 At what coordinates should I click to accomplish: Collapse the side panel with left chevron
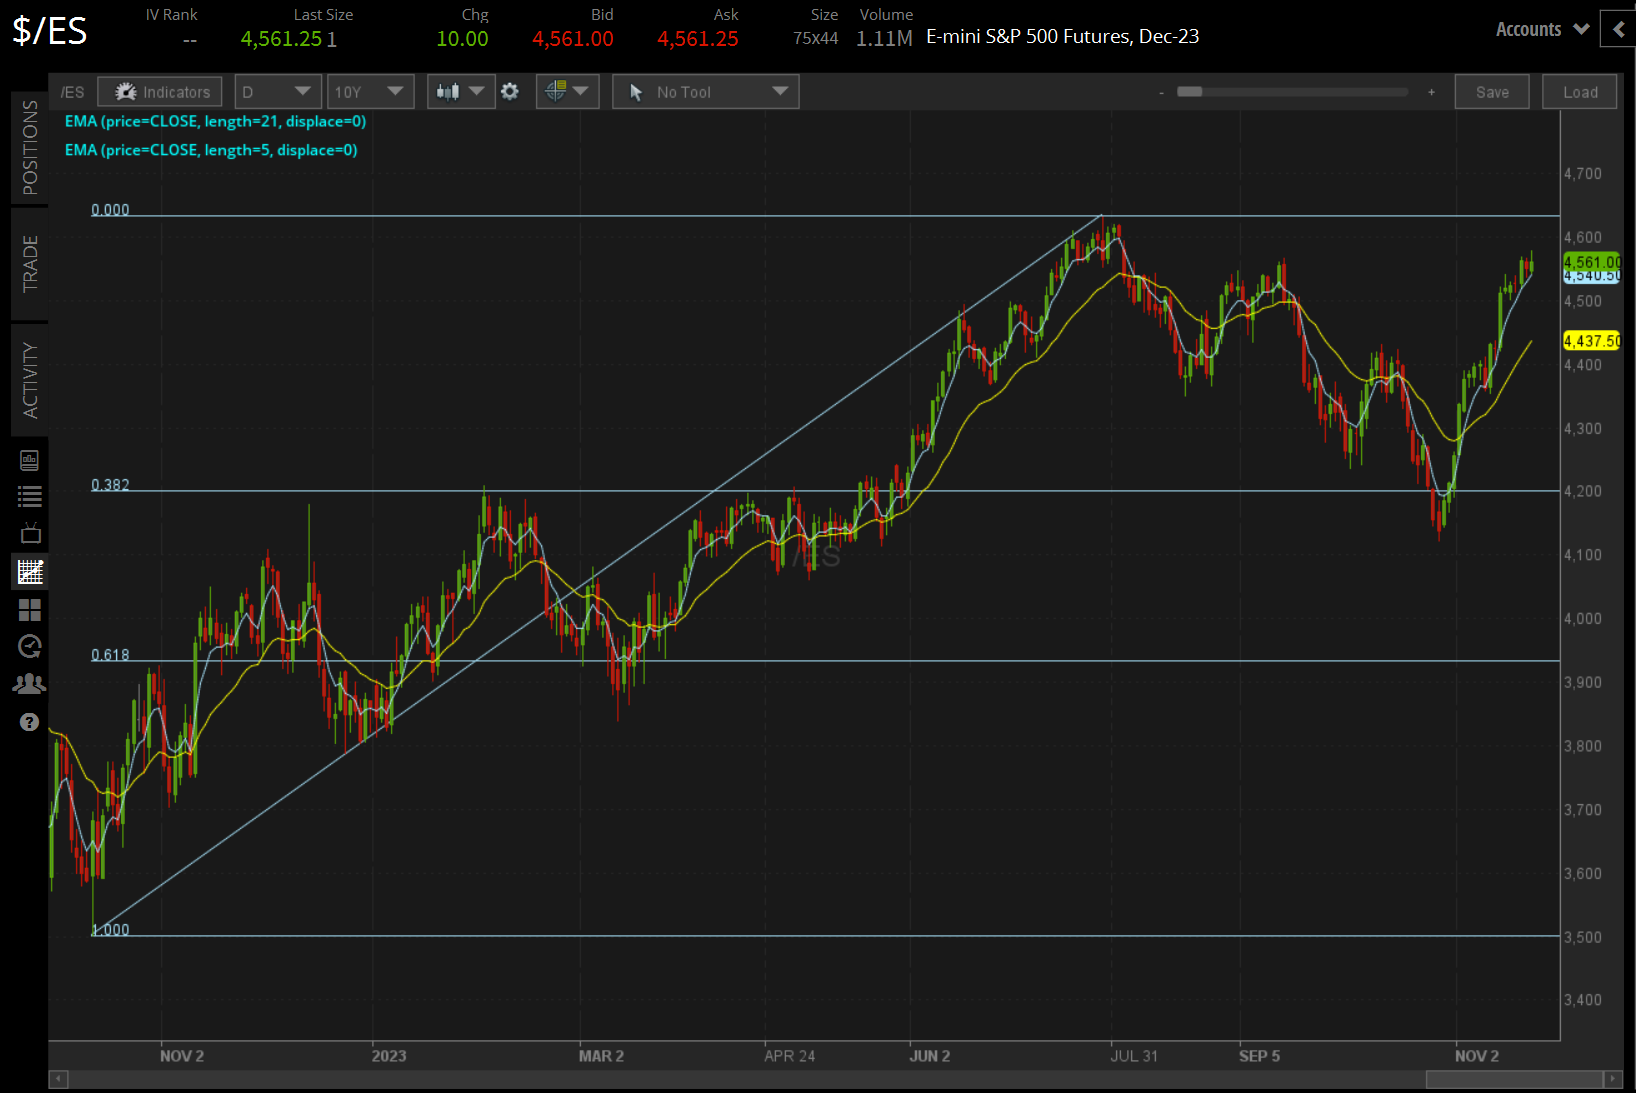(1619, 29)
